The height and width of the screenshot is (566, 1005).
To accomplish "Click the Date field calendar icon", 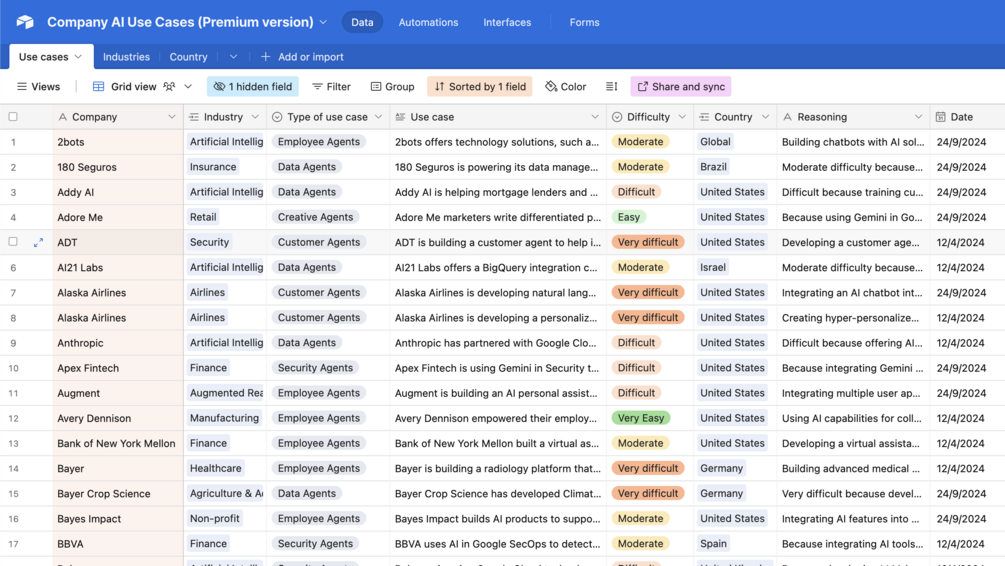I will click(940, 117).
